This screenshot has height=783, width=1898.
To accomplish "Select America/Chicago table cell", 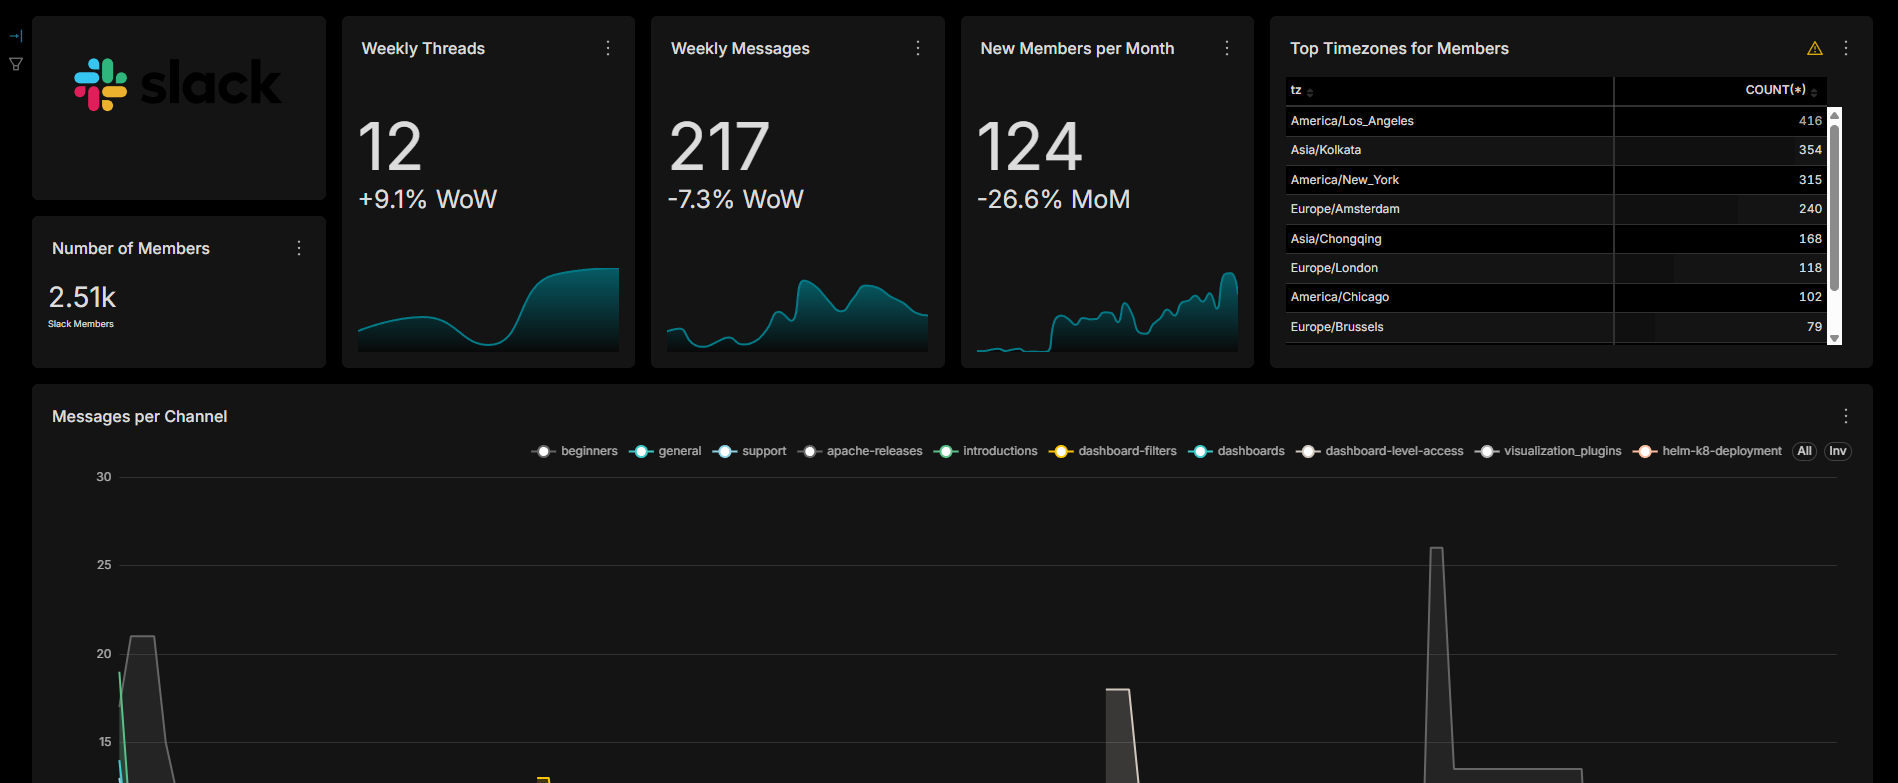I will pos(1450,297).
